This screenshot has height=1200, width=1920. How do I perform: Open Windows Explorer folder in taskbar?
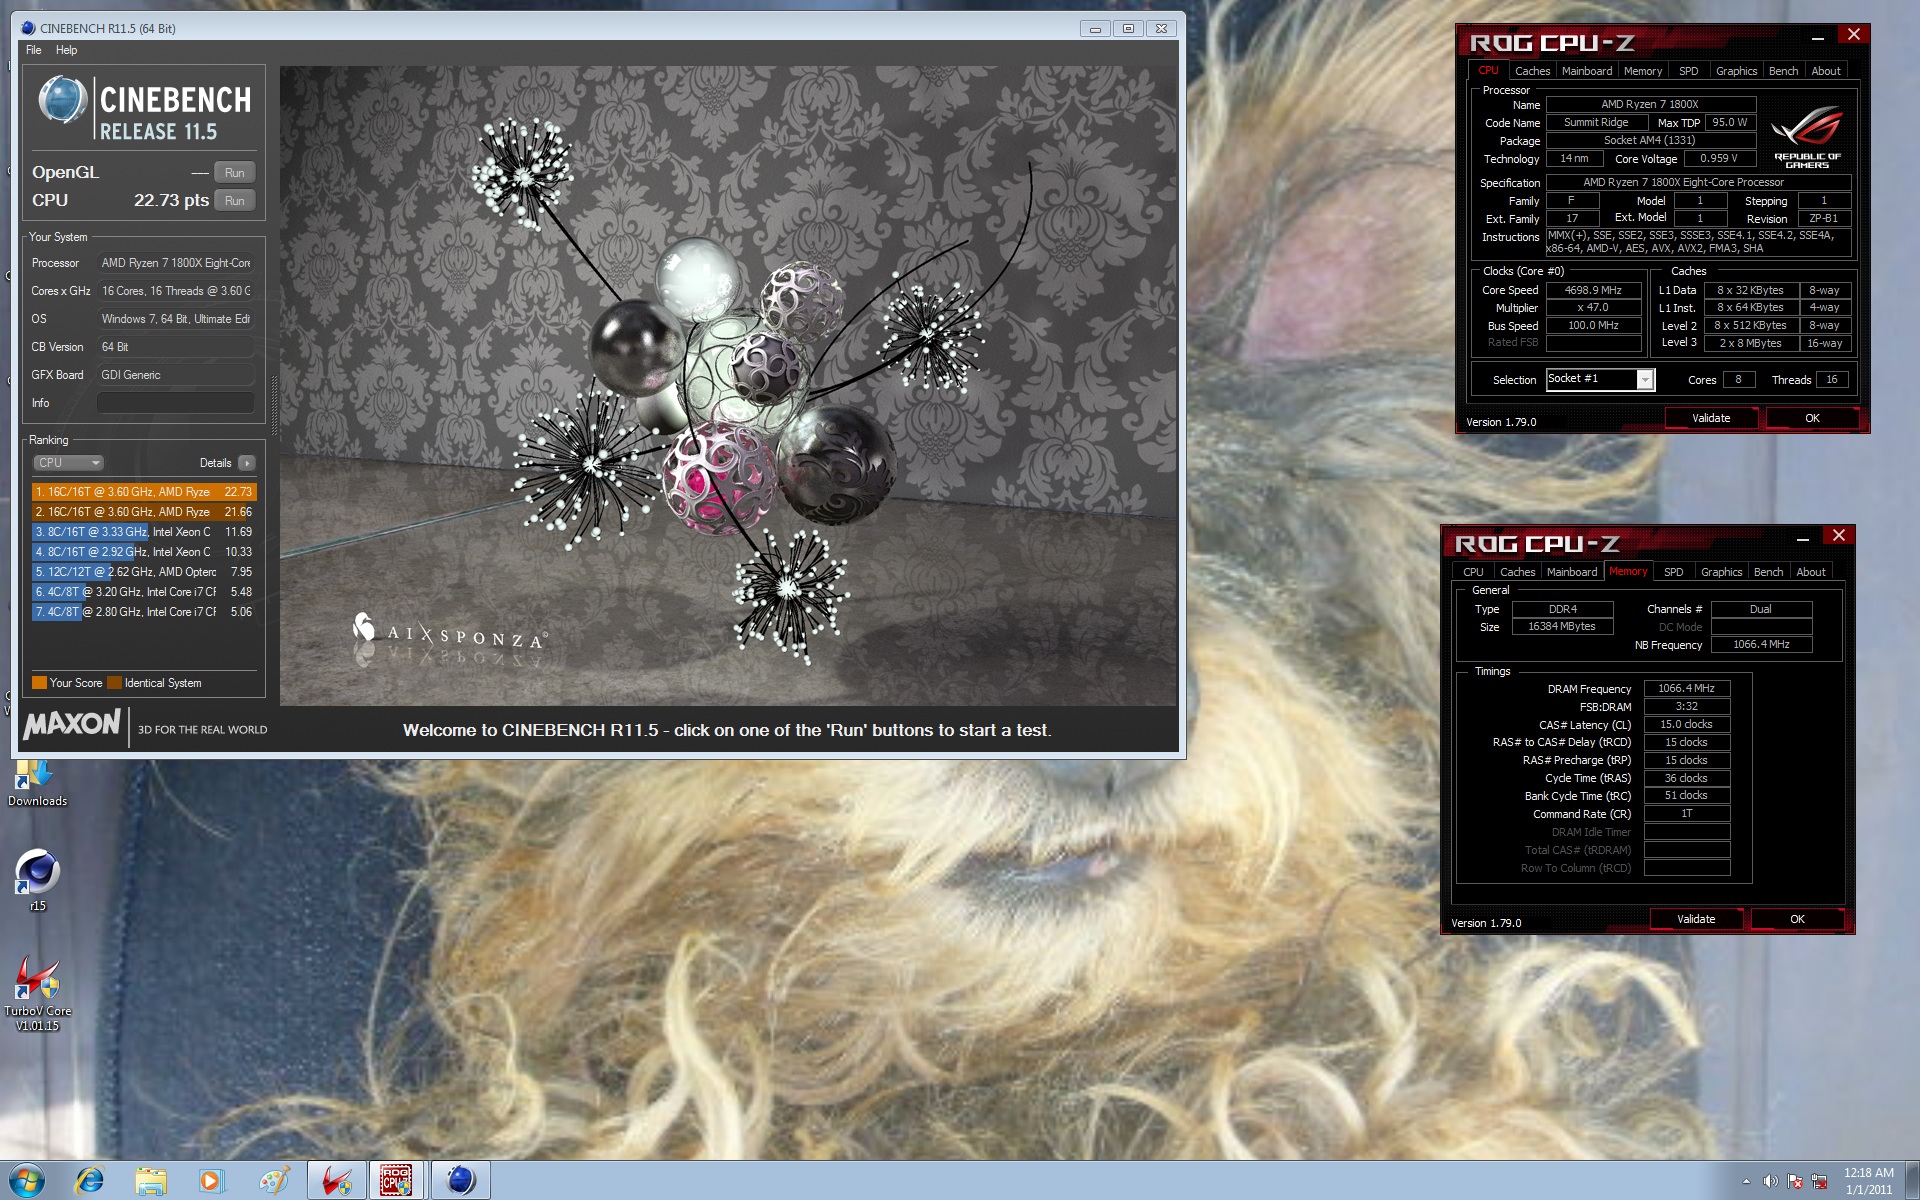point(151,1181)
